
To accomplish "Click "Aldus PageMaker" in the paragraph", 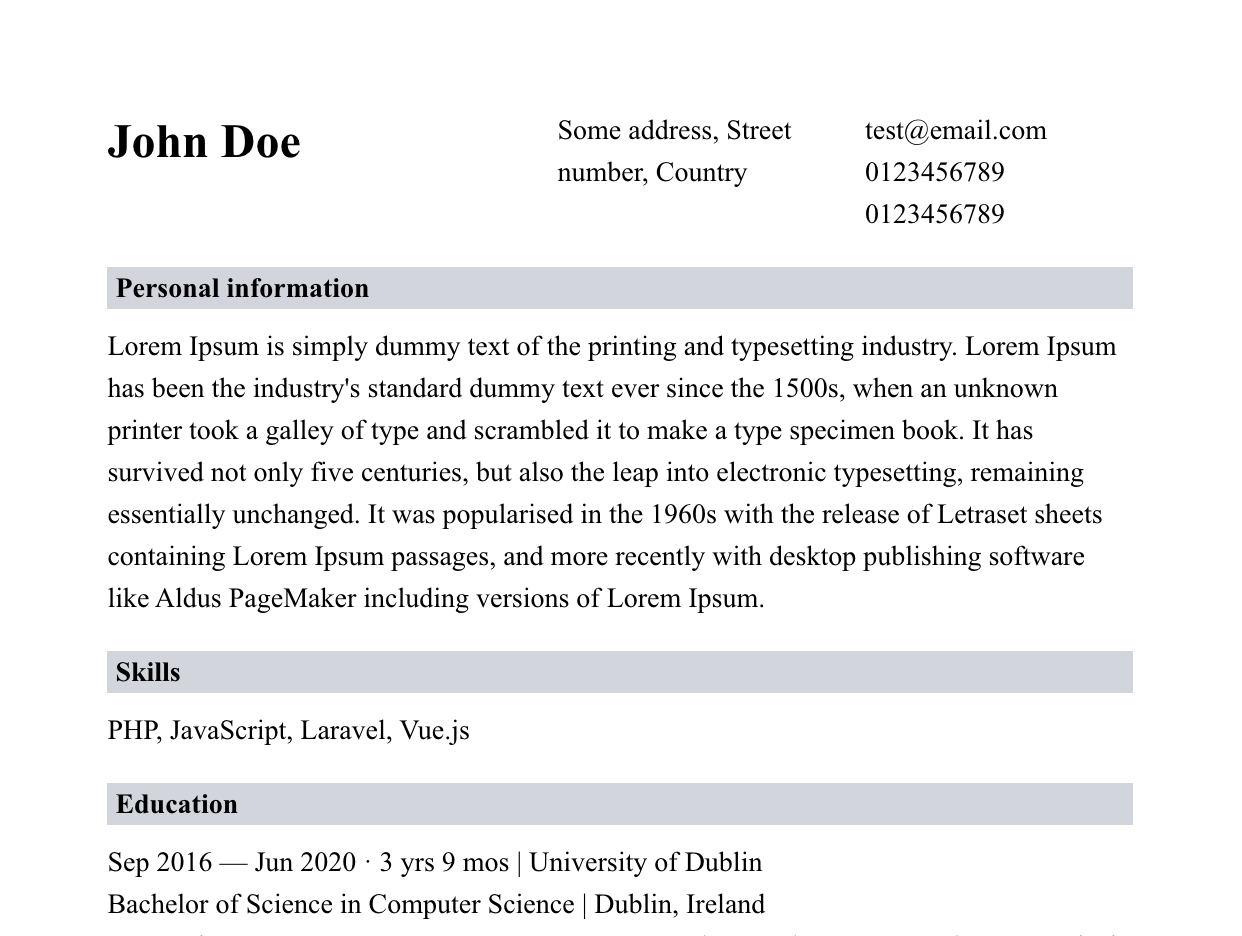I will click(255, 599).
